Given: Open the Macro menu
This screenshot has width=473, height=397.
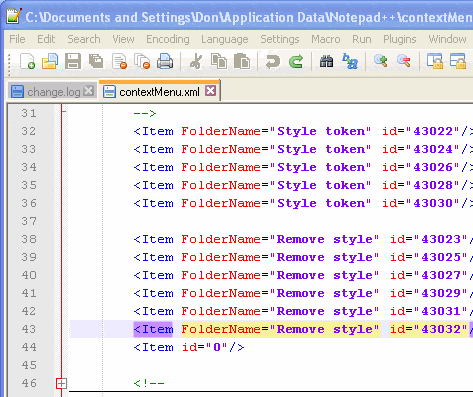Looking at the screenshot, I should point(326,39).
